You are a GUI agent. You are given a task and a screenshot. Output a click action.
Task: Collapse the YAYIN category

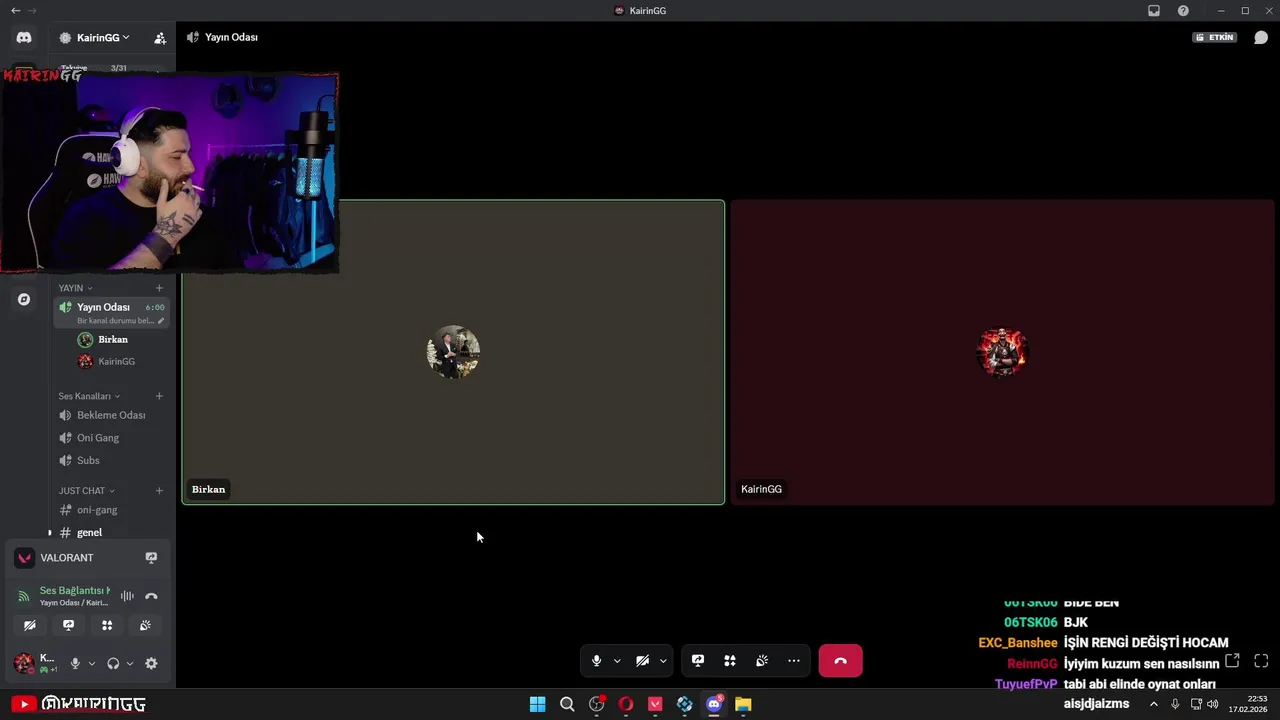coord(75,288)
